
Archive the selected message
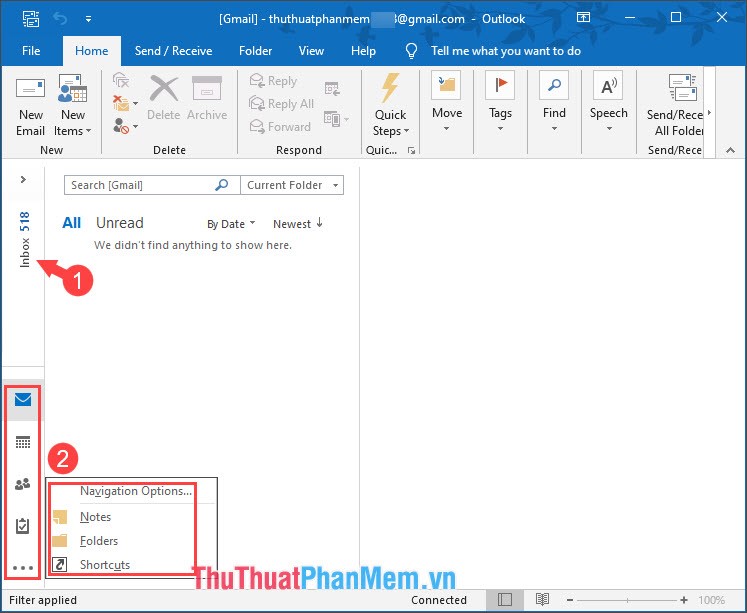click(x=207, y=98)
